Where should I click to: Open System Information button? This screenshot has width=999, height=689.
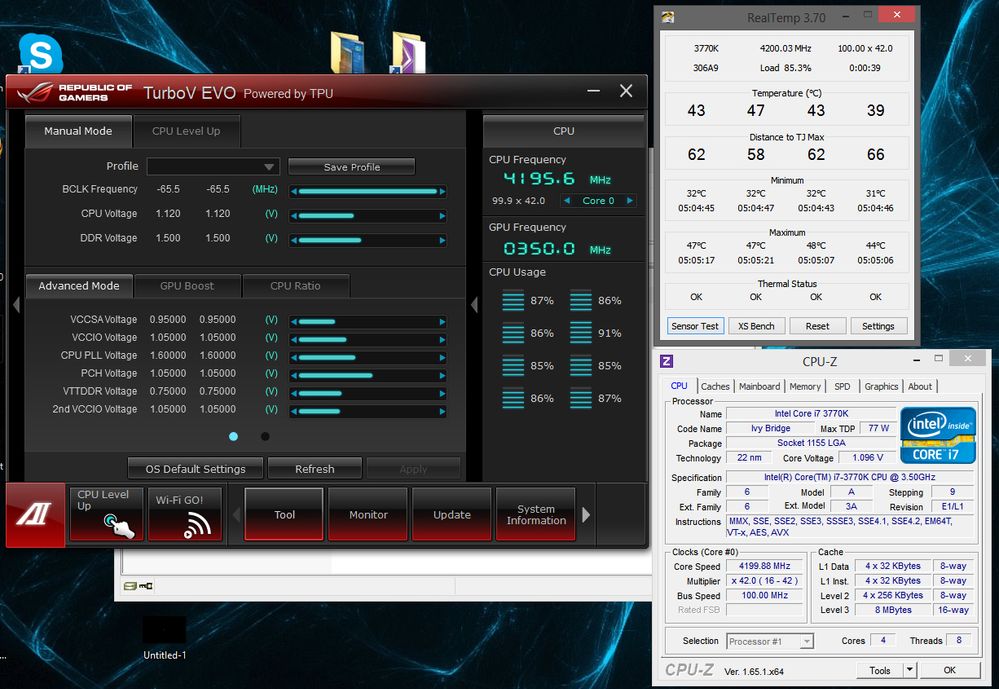(x=536, y=514)
